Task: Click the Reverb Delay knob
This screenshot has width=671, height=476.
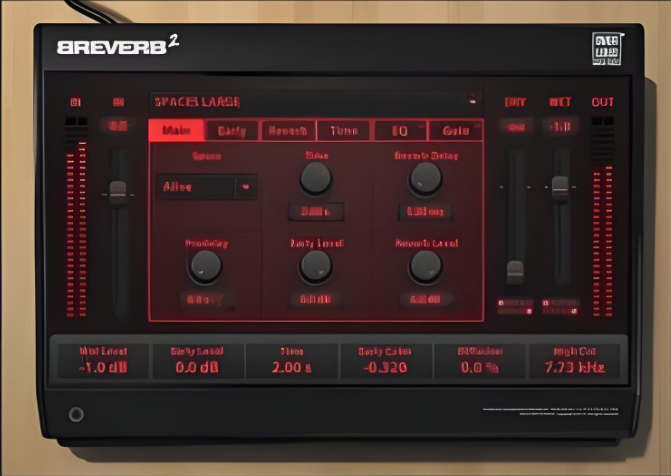Action: click(x=425, y=179)
